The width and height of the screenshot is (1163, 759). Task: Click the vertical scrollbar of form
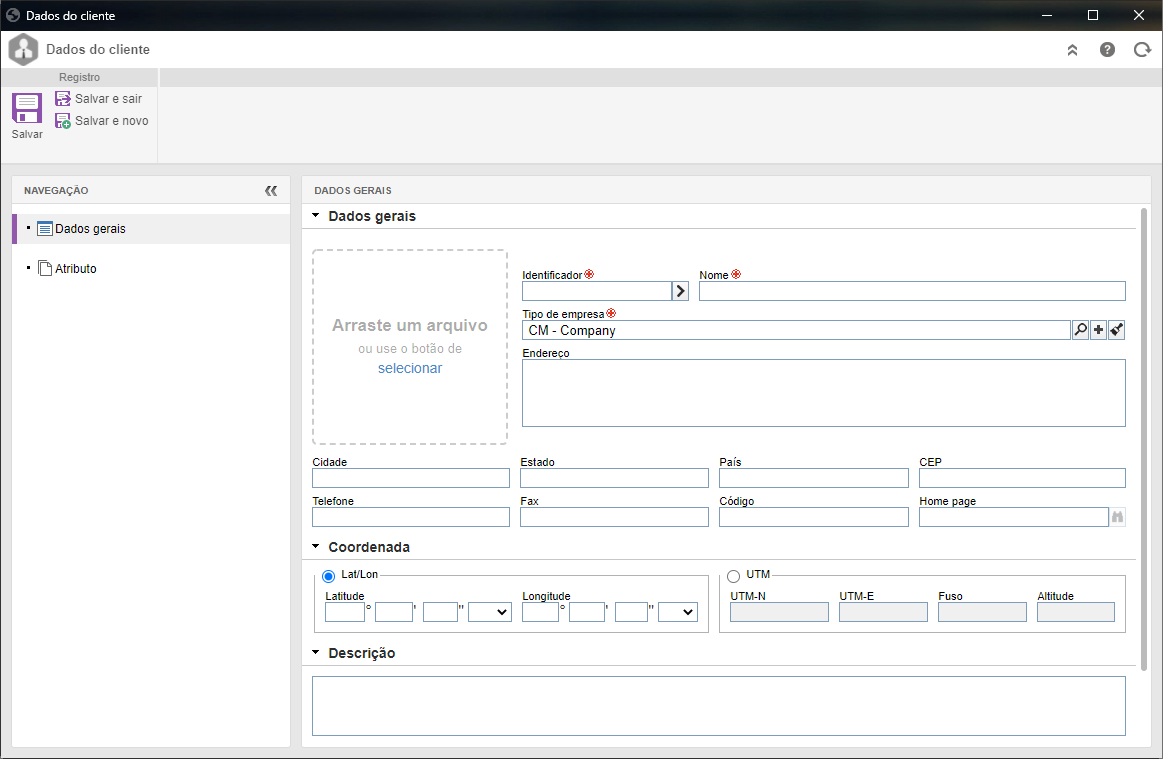click(x=1144, y=439)
